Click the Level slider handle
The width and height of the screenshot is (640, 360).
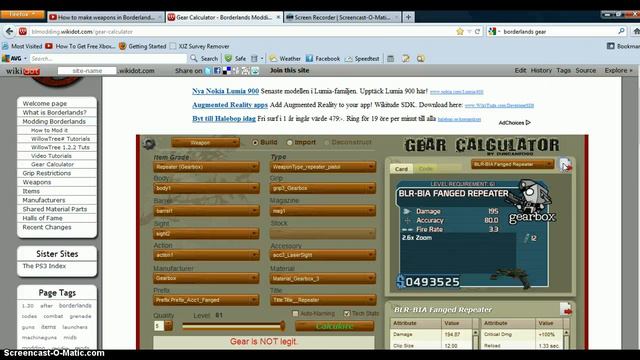click(282, 326)
